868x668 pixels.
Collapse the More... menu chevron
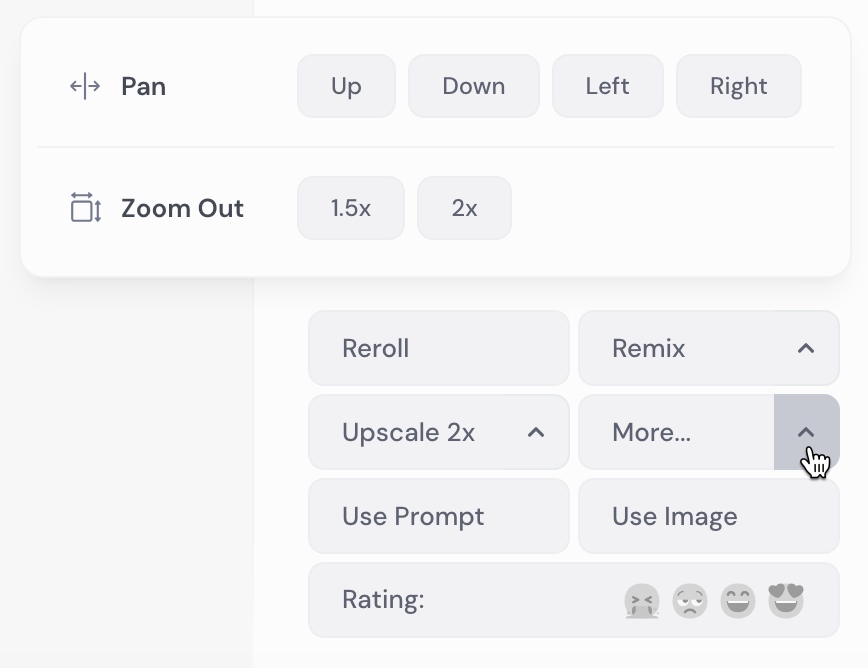[806, 432]
